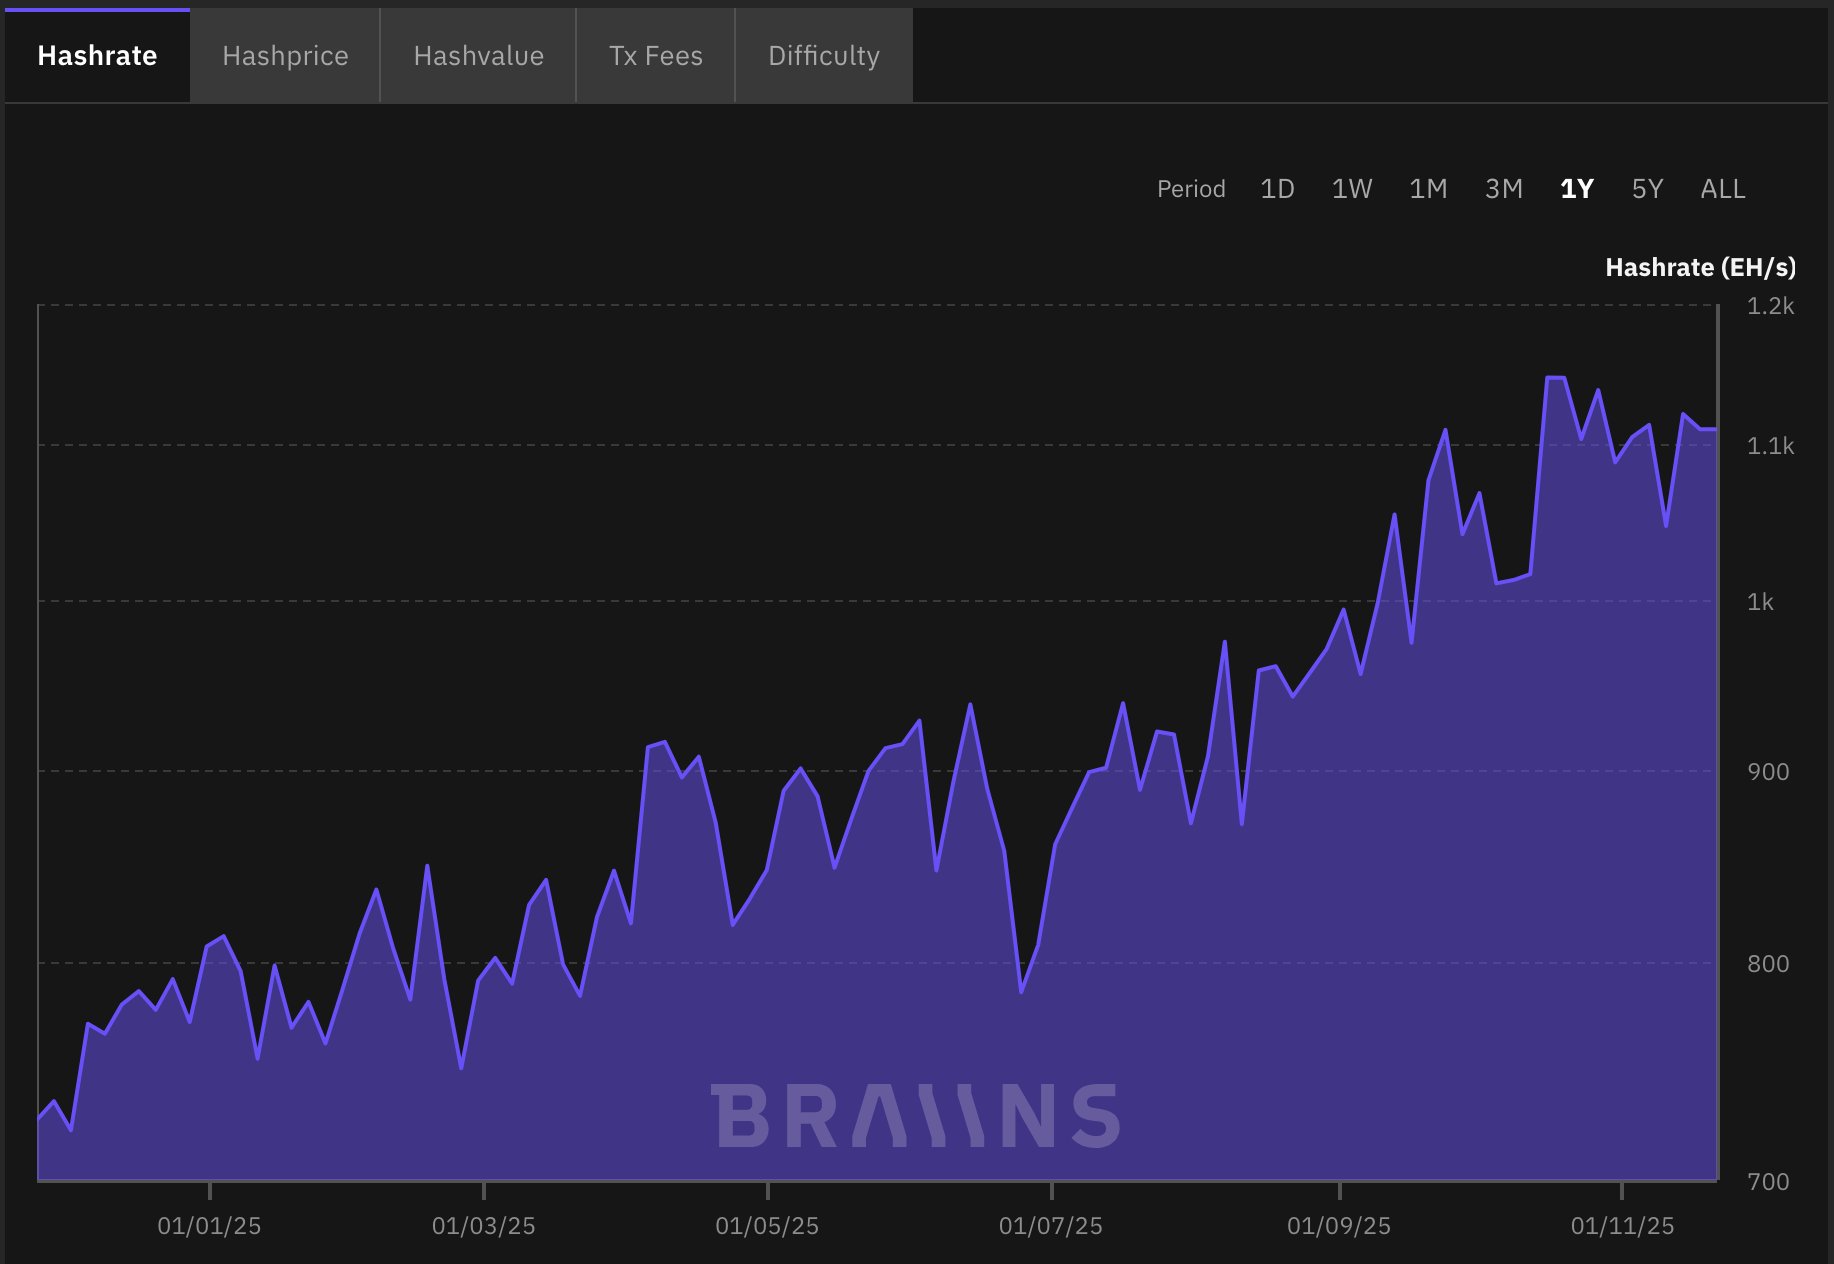View the Tx Fees tab

(x=656, y=55)
